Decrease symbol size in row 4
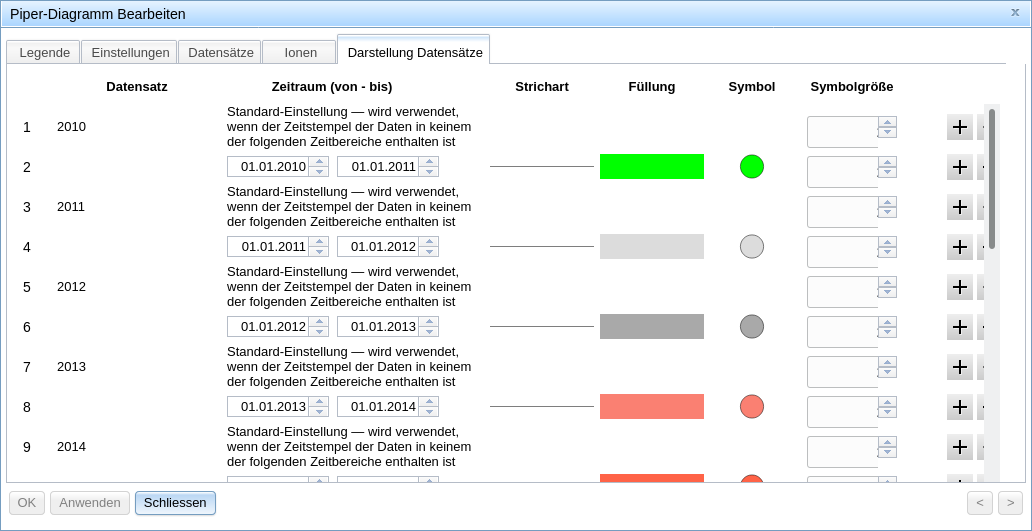The height and width of the screenshot is (531, 1032). [888, 252]
